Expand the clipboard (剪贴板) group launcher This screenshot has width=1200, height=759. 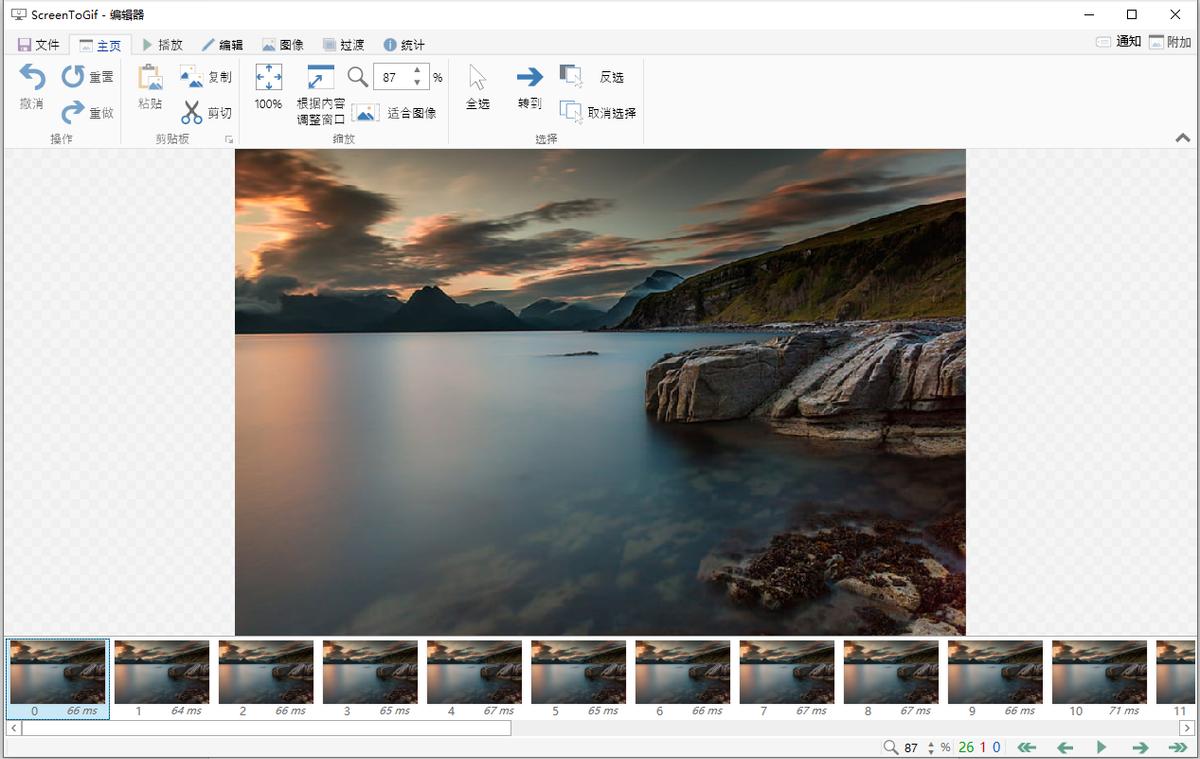tap(228, 140)
